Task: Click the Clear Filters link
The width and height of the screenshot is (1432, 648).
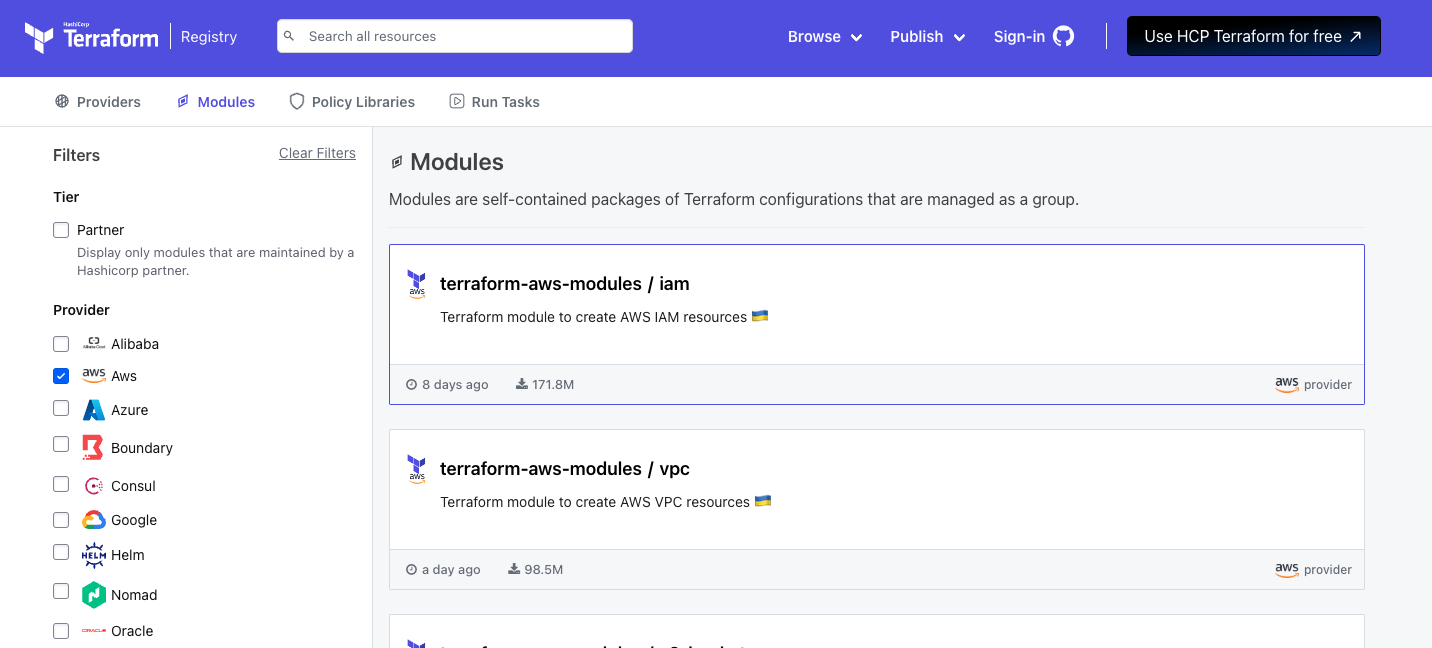Action: coord(317,153)
